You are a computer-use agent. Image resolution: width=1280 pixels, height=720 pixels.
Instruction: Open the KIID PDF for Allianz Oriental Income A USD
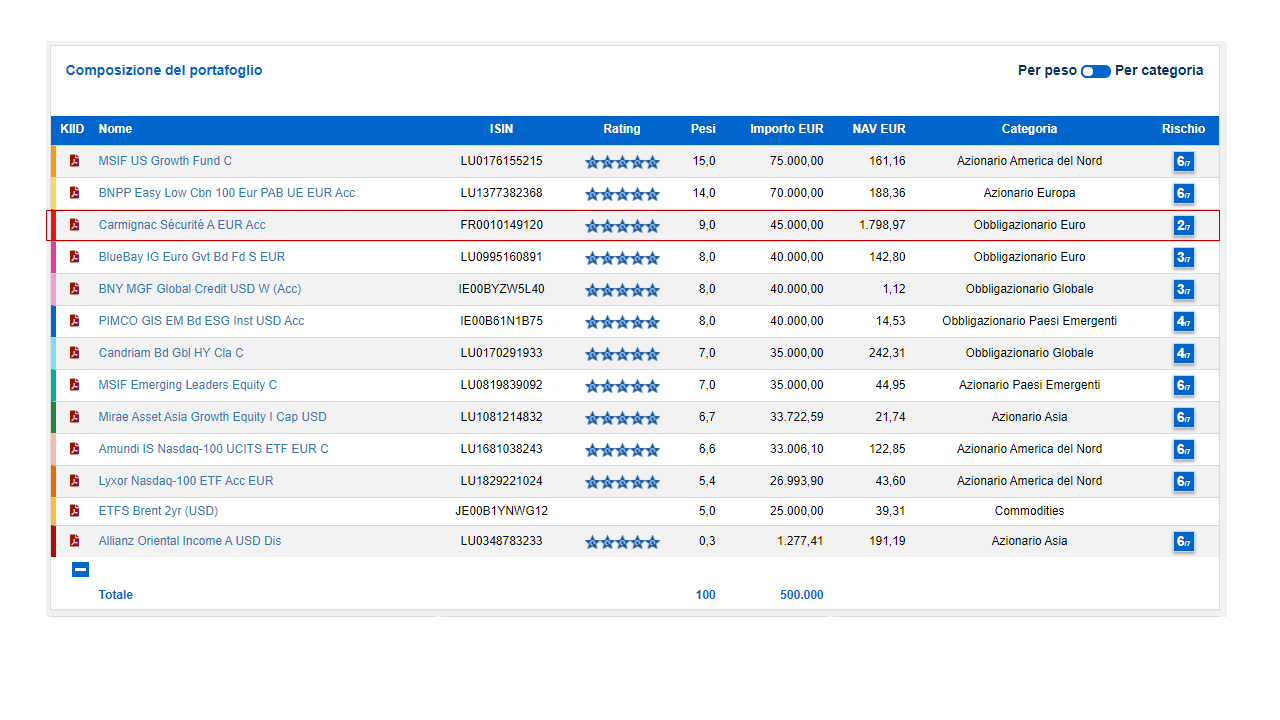(74, 541)
